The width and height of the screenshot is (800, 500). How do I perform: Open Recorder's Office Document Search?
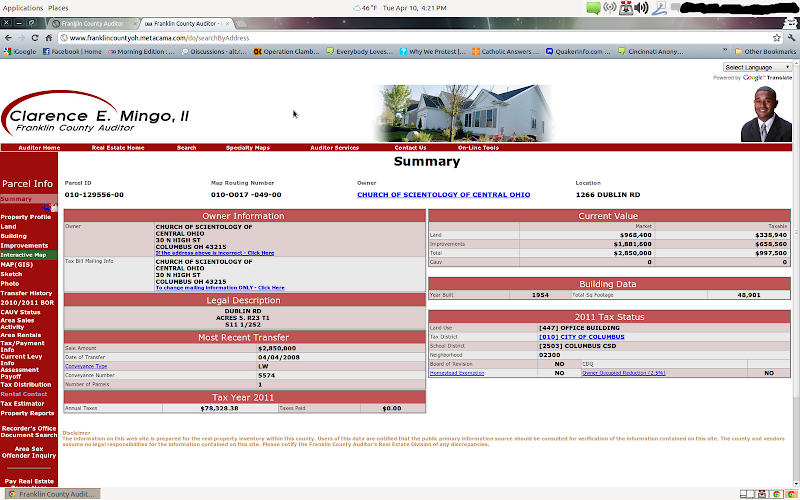pyautogui.click(x=29, y=432)
